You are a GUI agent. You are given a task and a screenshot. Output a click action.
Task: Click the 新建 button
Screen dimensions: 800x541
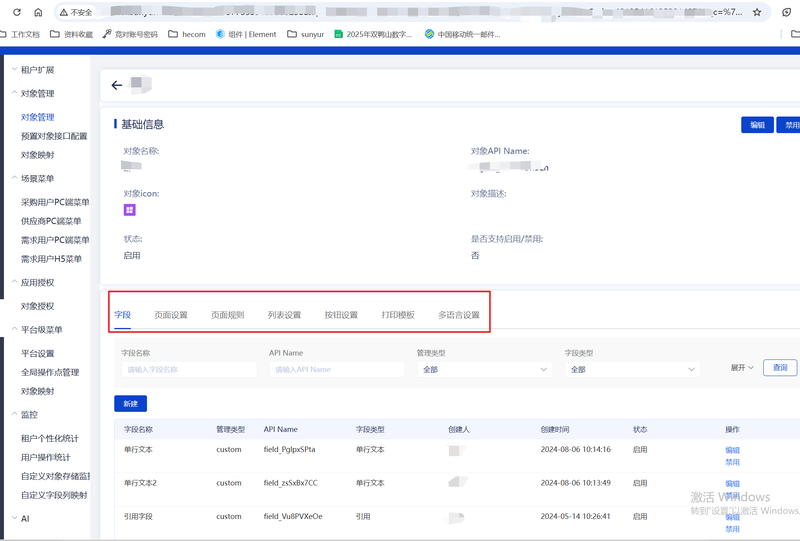[x=131, y=404]
